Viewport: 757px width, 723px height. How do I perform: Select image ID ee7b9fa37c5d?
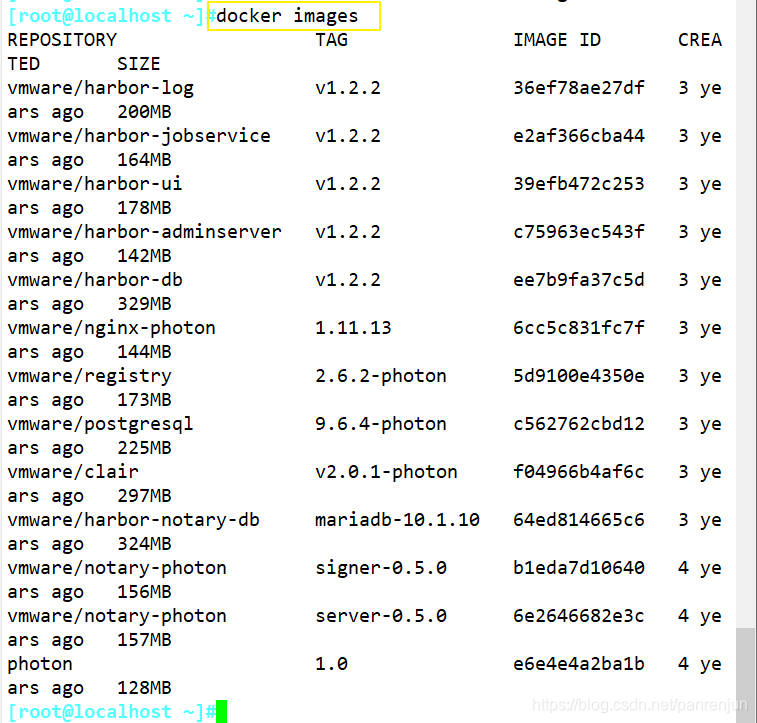[579, 280]
